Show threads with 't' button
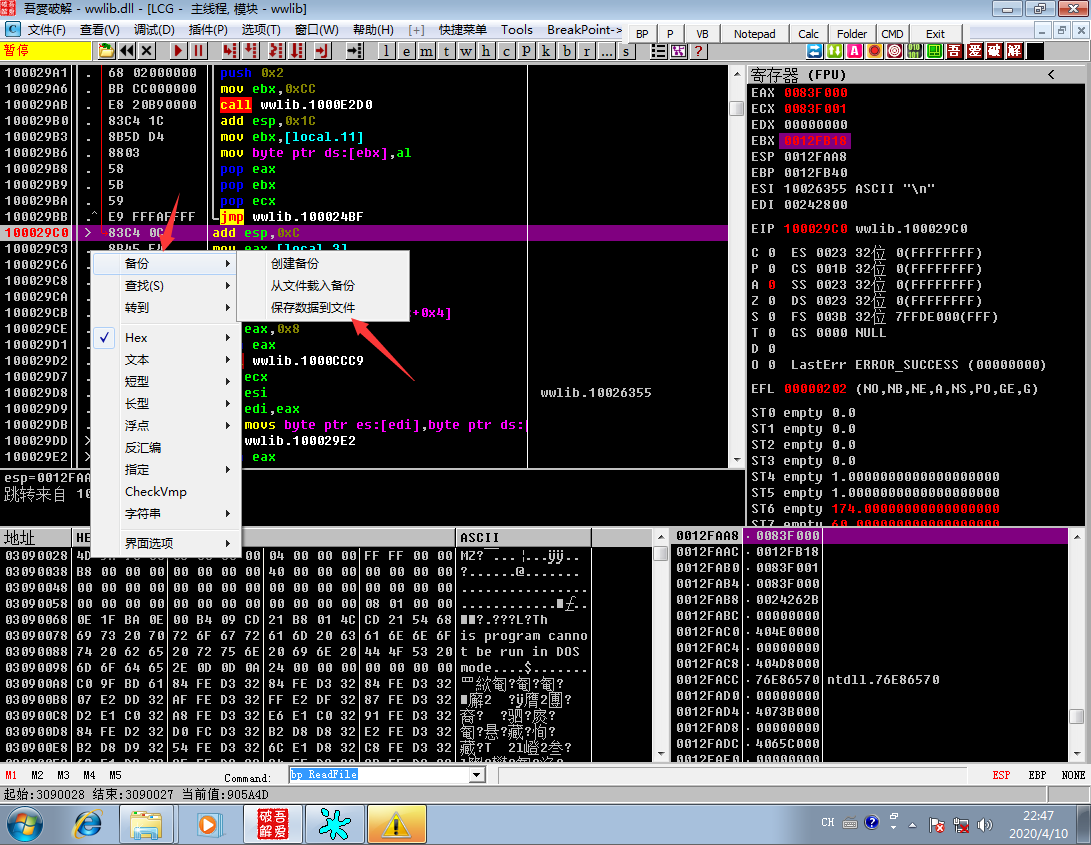This screenshot has width=1091, height=845. click(447, 51)
